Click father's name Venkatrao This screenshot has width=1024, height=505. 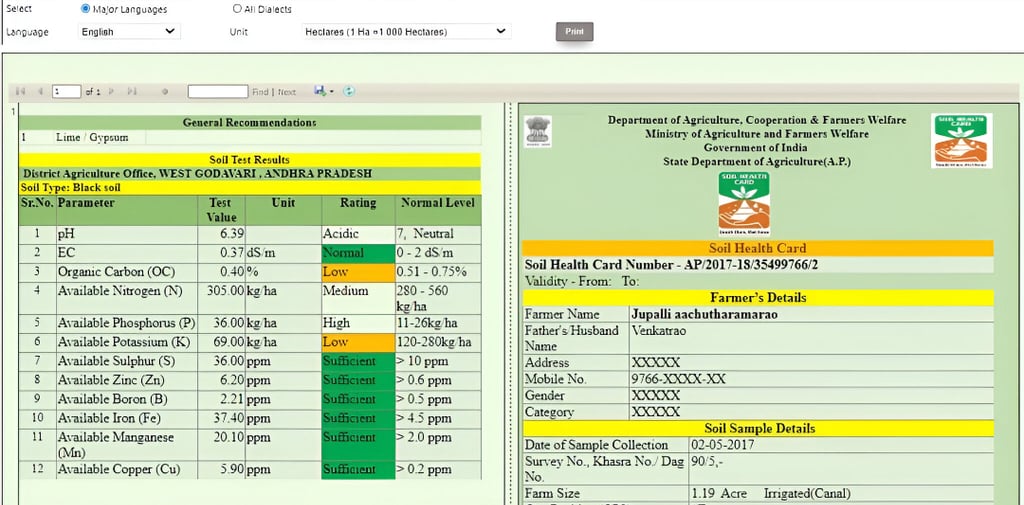[659, 331]
